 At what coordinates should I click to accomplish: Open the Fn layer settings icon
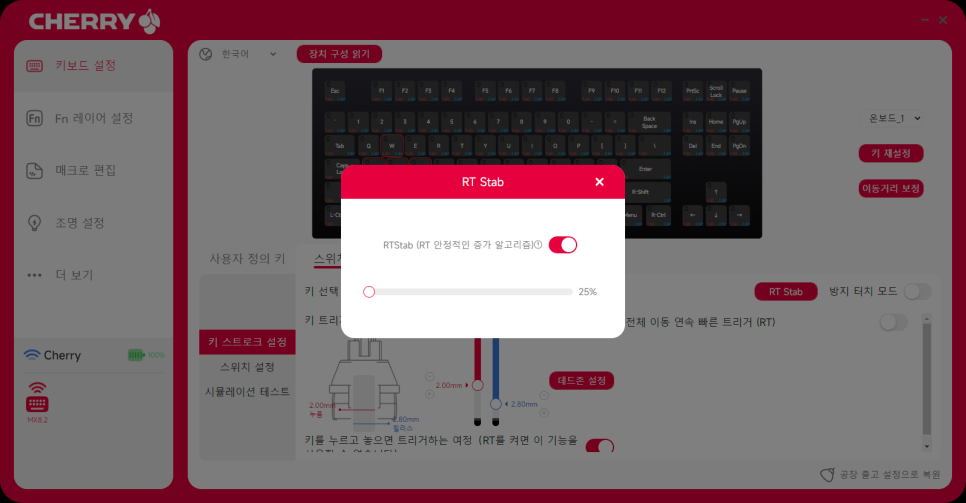coord(34,118)
